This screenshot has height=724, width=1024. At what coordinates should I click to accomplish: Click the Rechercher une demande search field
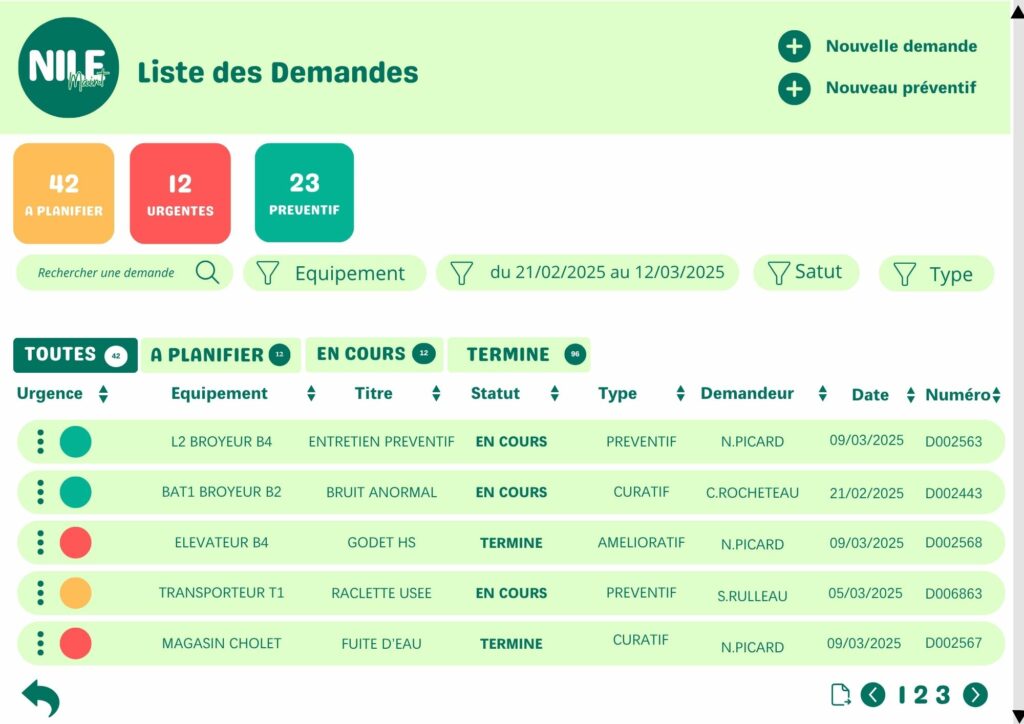click(106, 273)
